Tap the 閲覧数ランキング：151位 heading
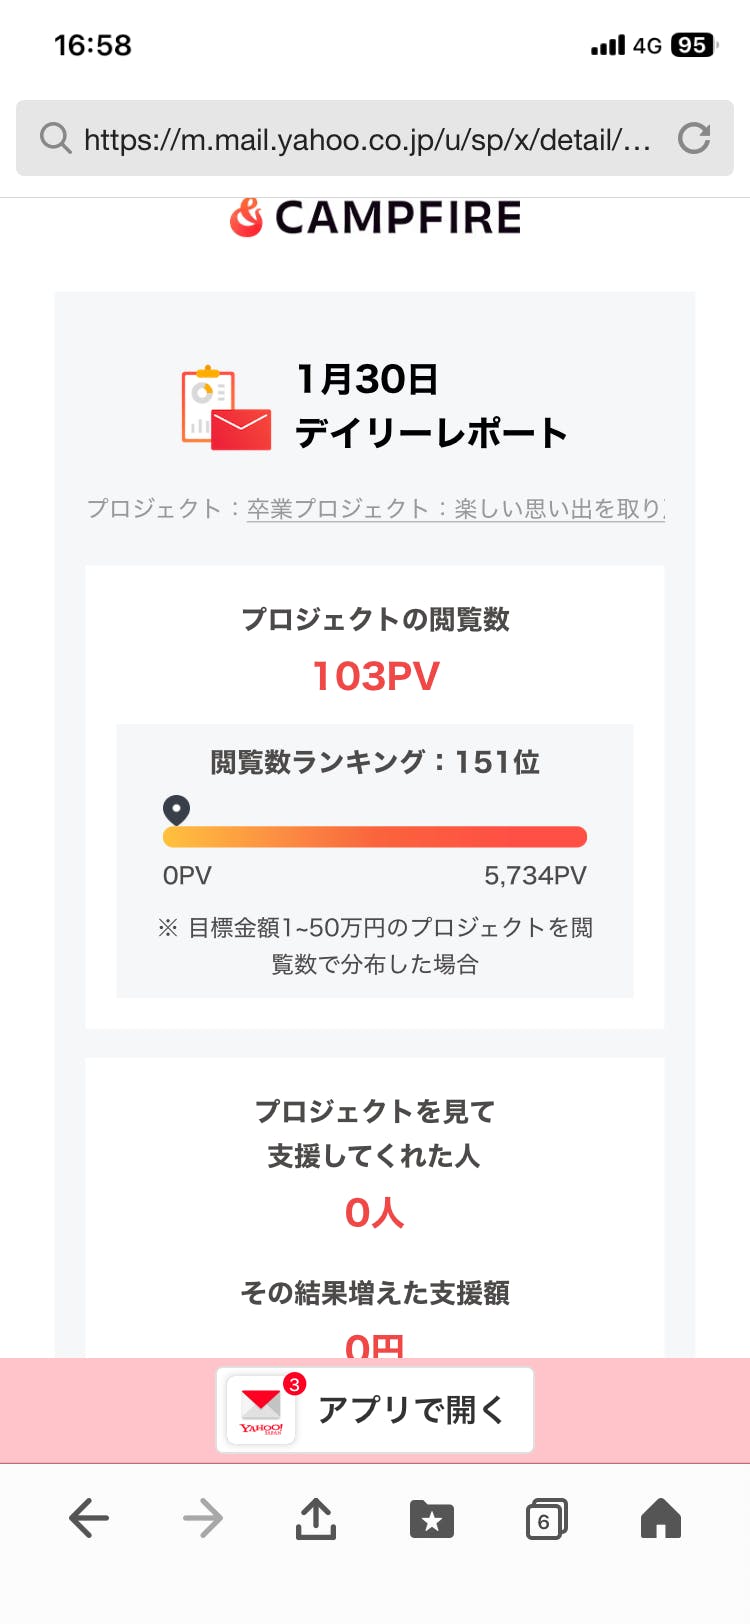This screenshot has width=750, height=1624. 375,763
